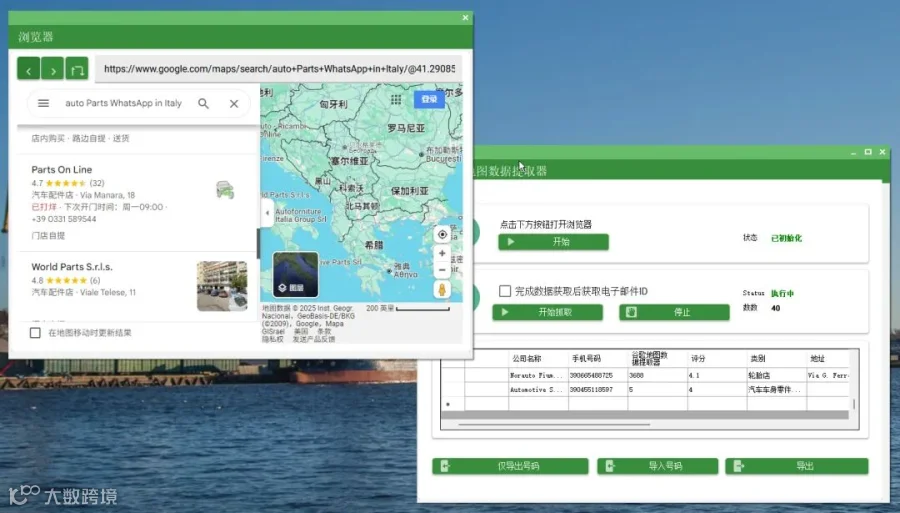Click the 导入号码 import numbers button
Image resolution: width=900 pixels, height=513 pixels.
tap(657, 466)
